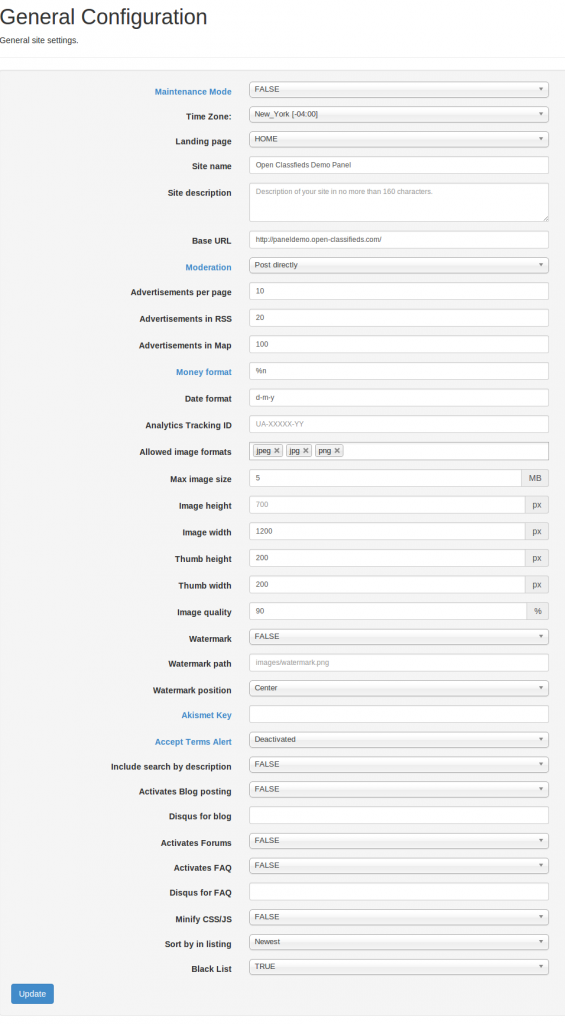The height and width of the screenshot is (1024, 565).
Task: Focus the Site name text field
Action: [x=398, y=165]
